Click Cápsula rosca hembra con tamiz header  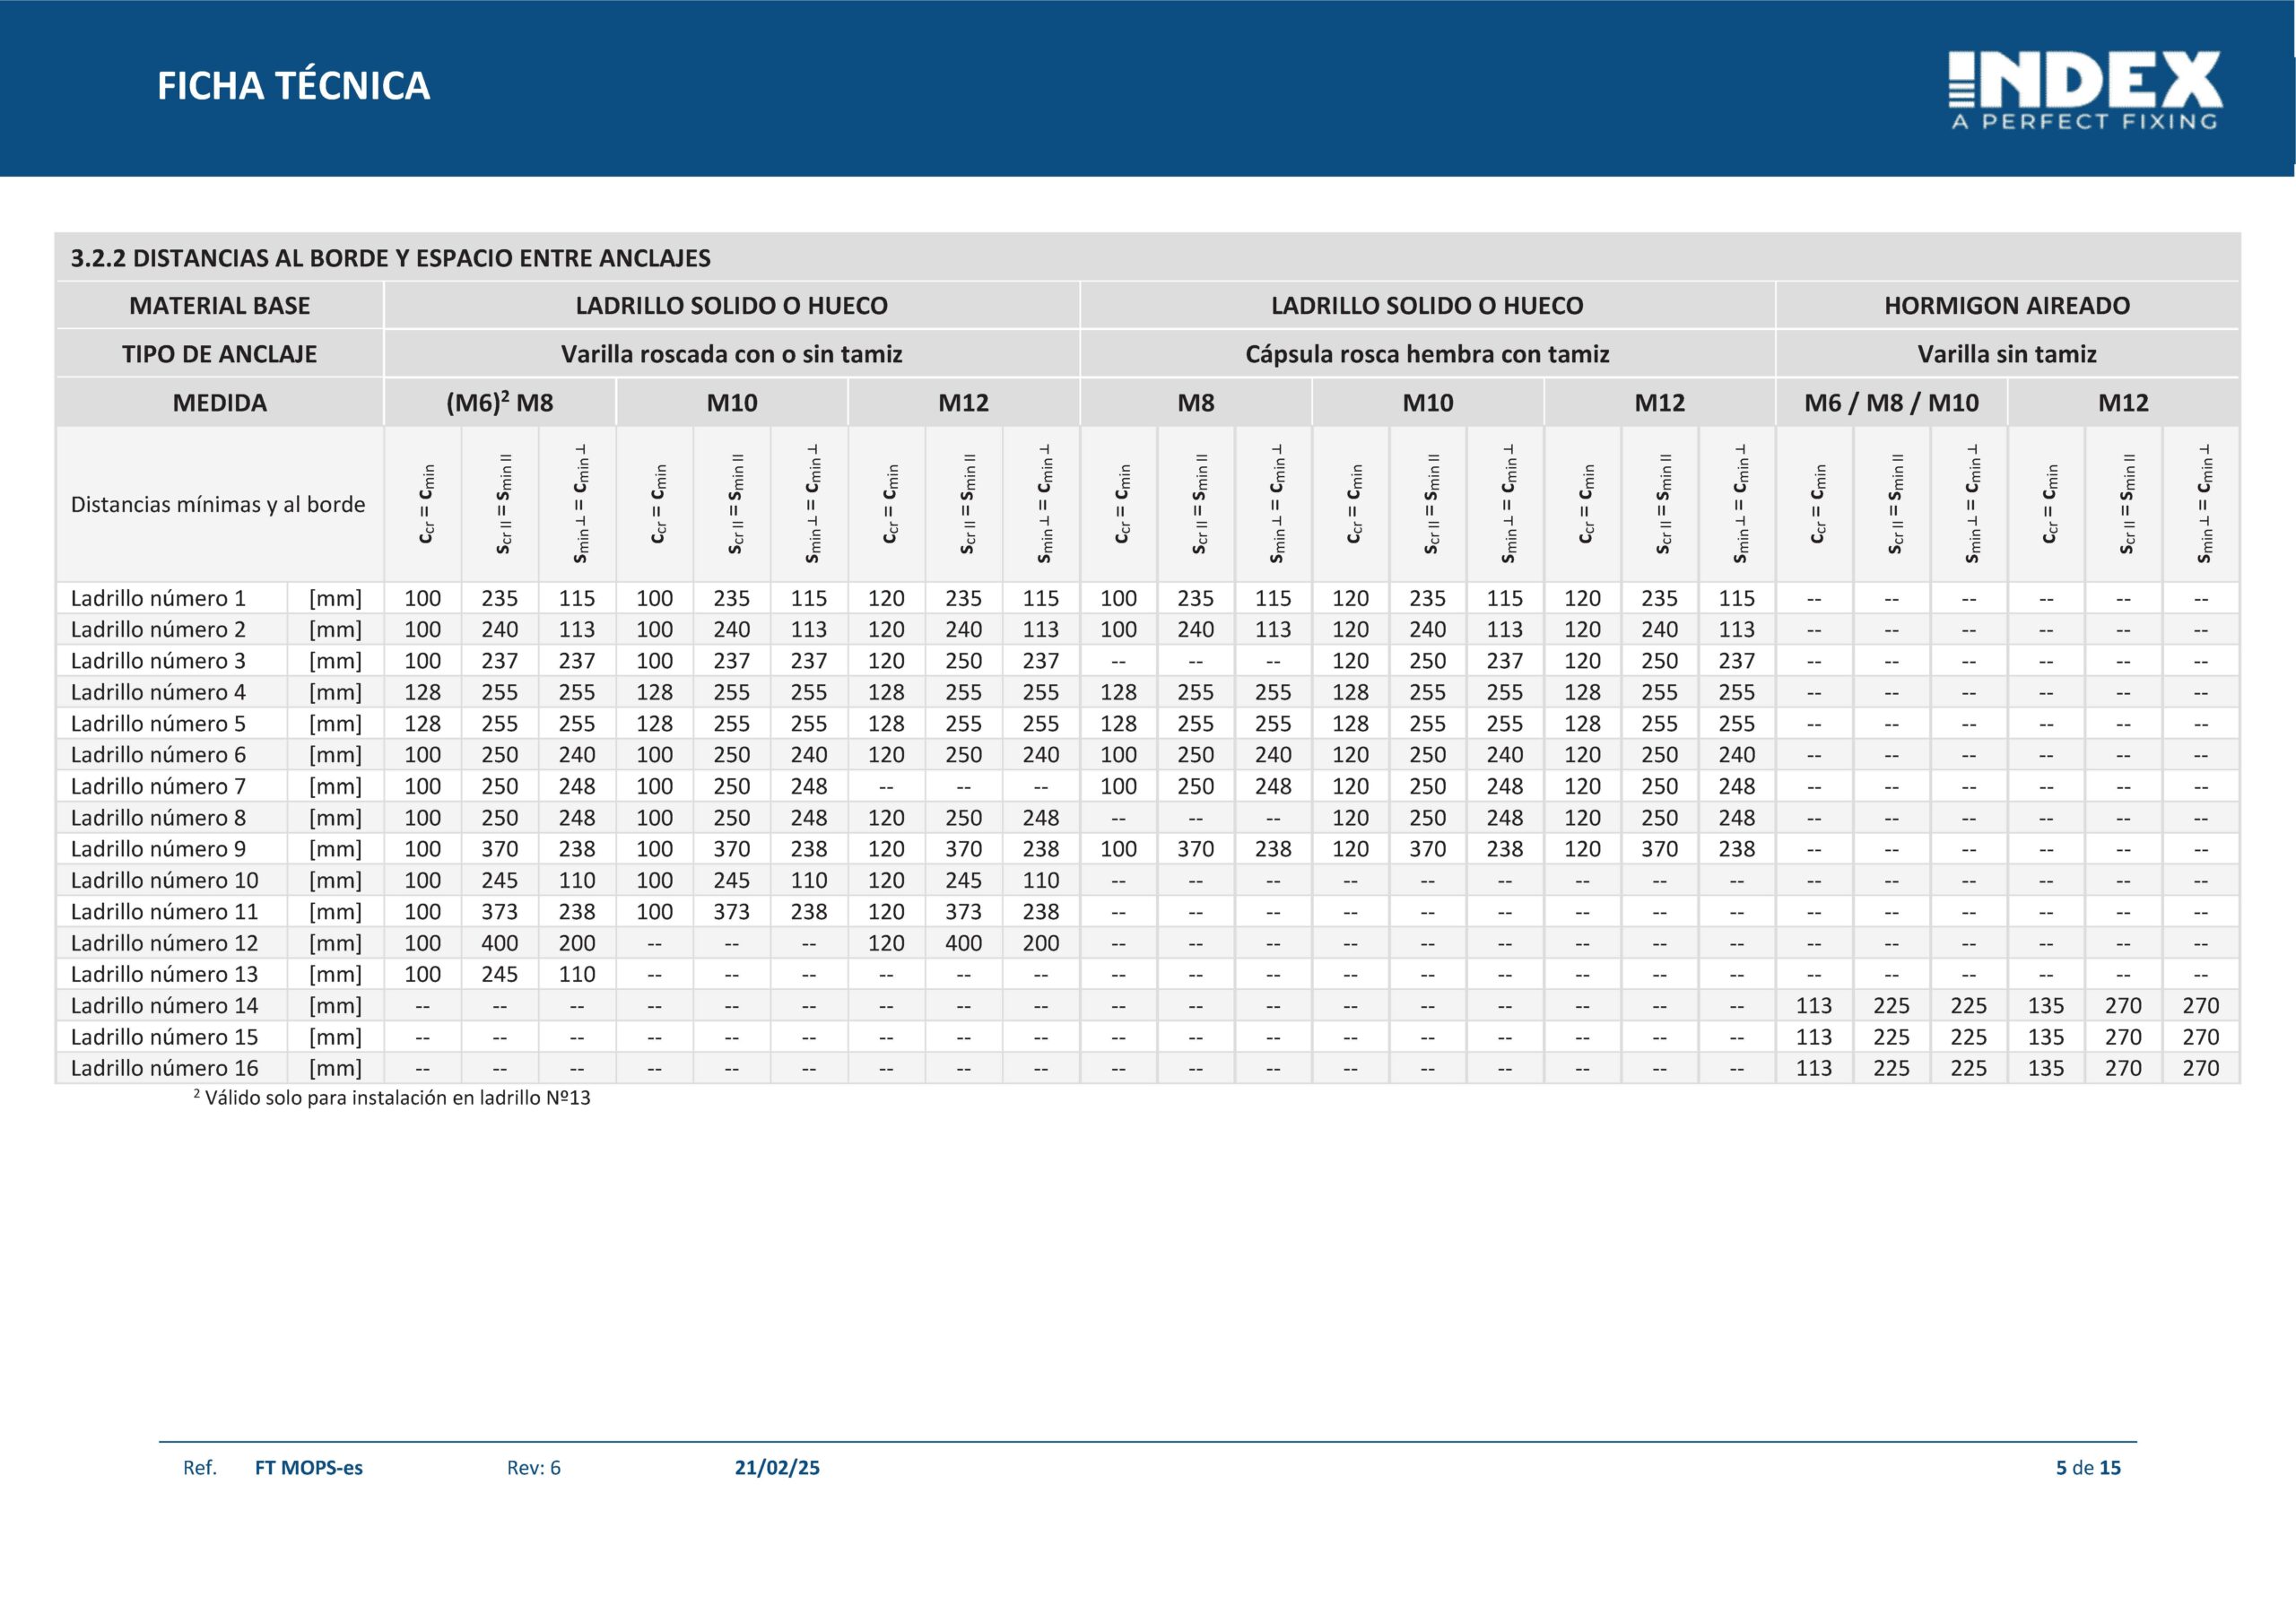1427,354
